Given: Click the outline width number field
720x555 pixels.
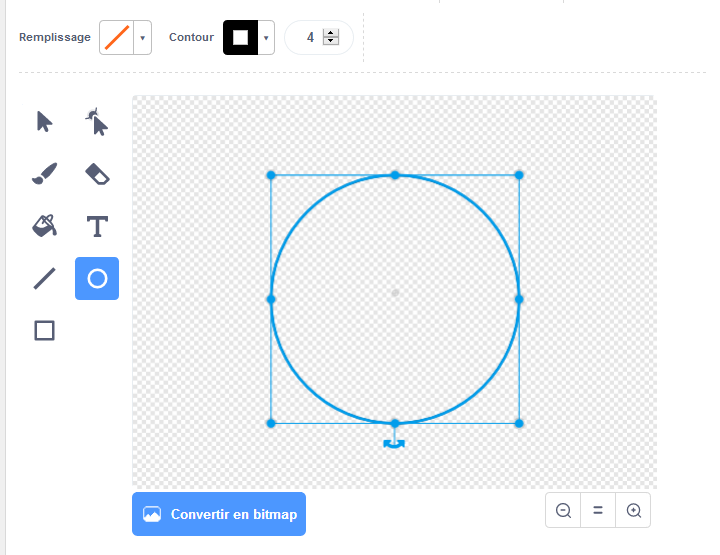Looking at the screenshot, I should click(x=310, y=38).
